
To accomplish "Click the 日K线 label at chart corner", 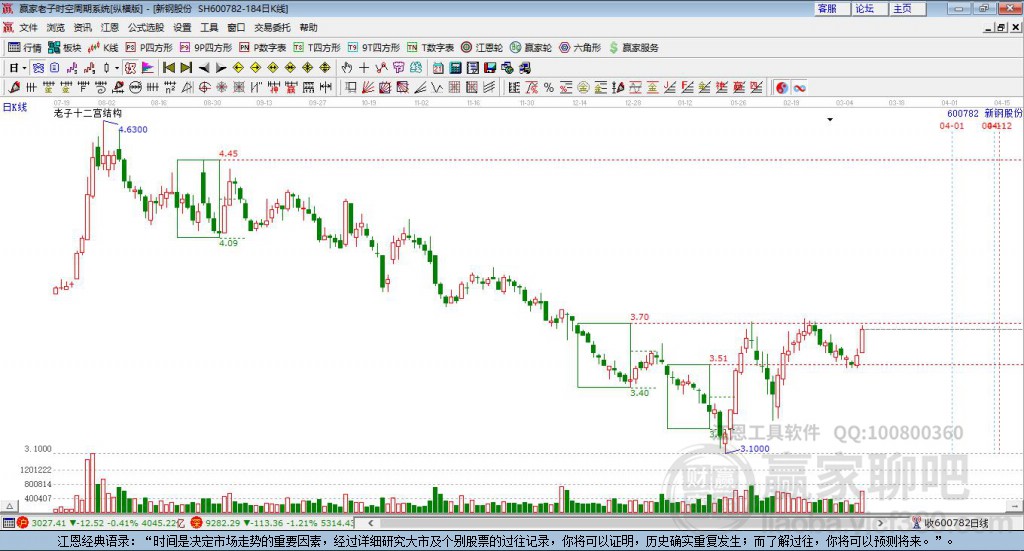I will [x=15, y=107].
